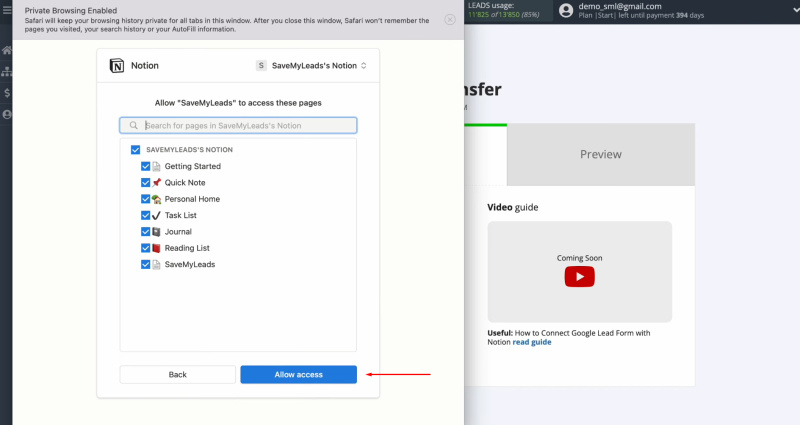Switch to the Preview tab
Screen dimensions: 800x425
601,155
